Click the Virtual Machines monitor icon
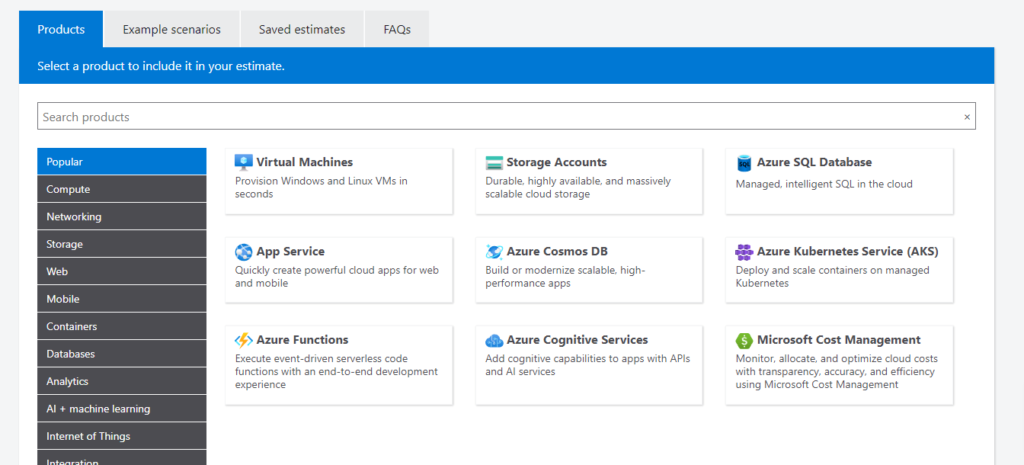 click(243, 162)
